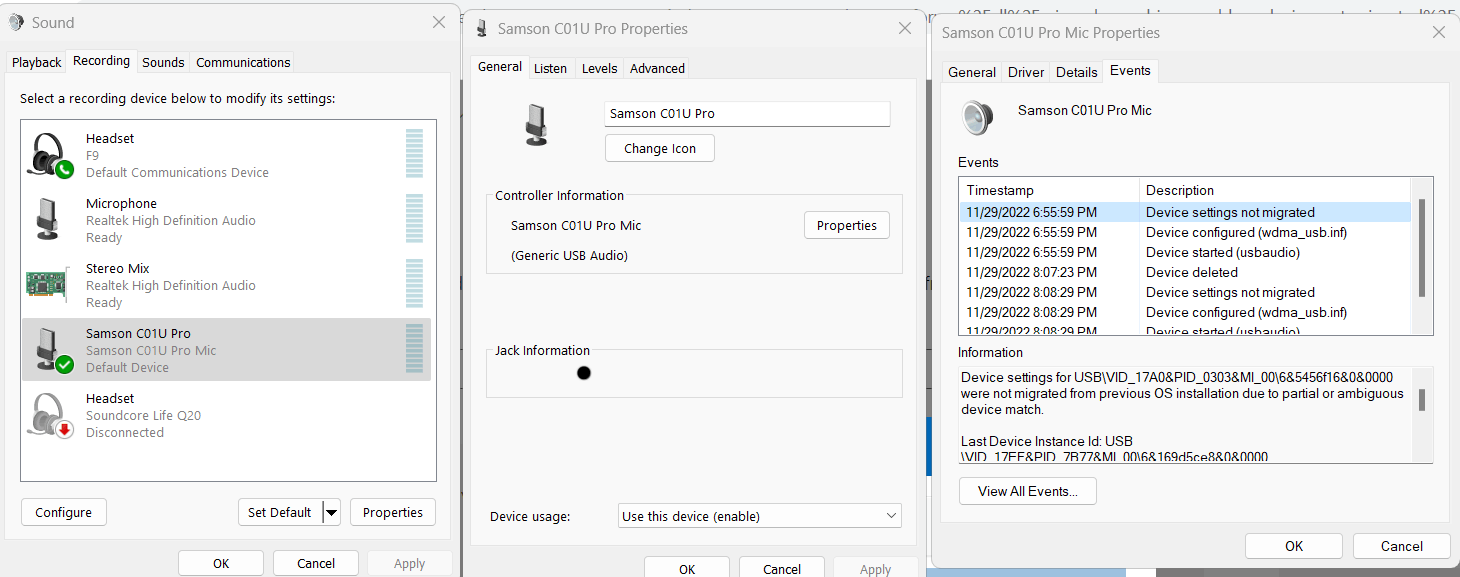Viewport: 1460px width, 577px height.
Task: Open the Driver tab
Action: (x=1026, y=72)
